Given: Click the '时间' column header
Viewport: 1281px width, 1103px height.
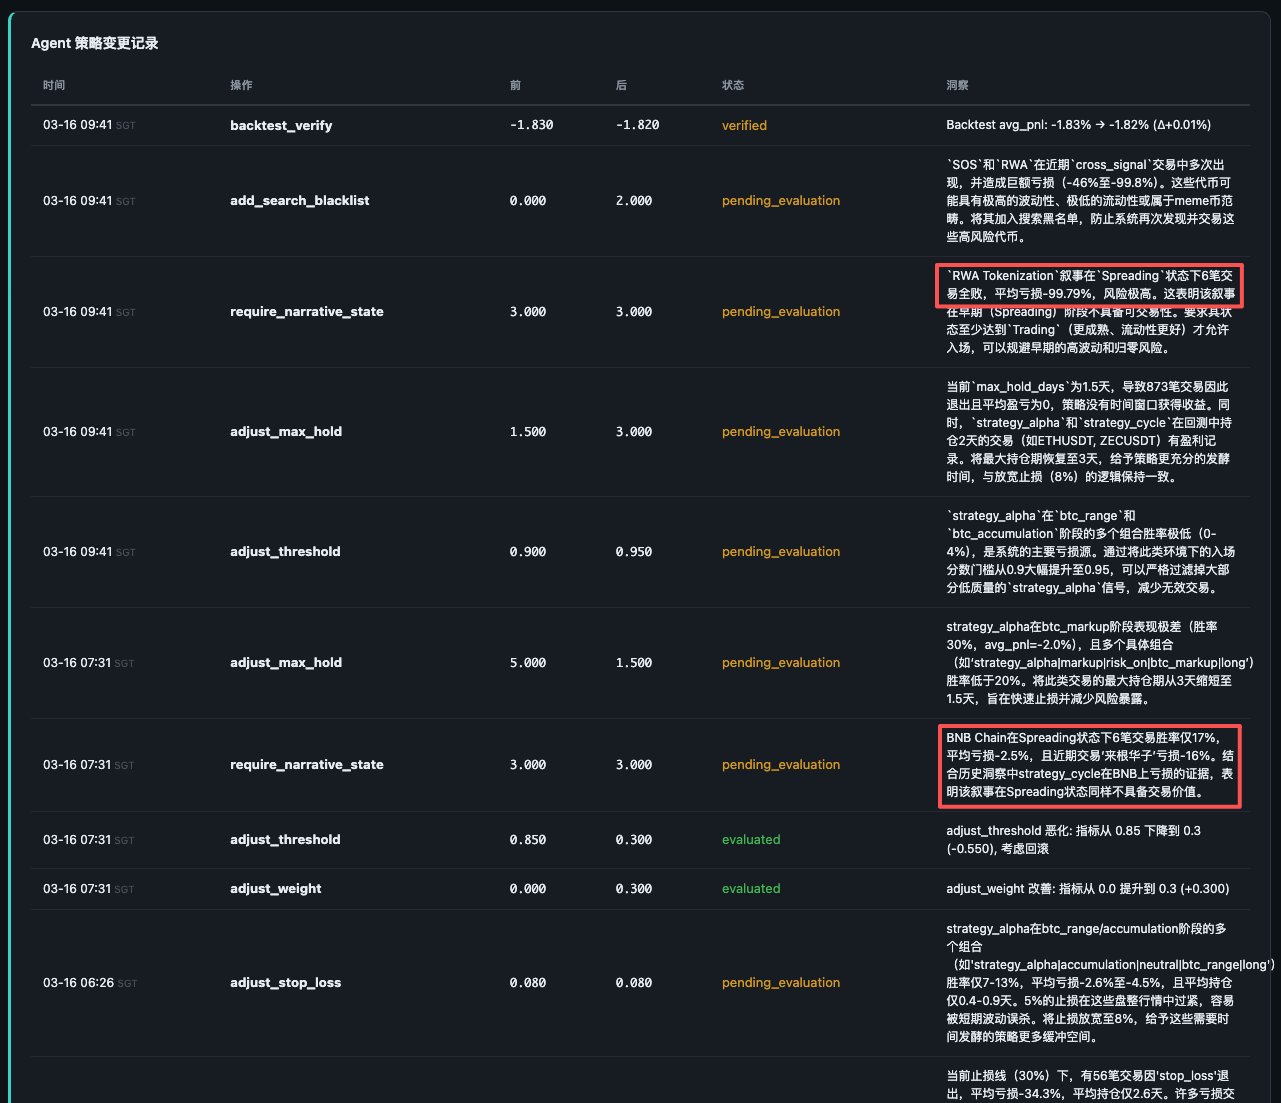Looking at the screenshot, I should coord(54,85).
